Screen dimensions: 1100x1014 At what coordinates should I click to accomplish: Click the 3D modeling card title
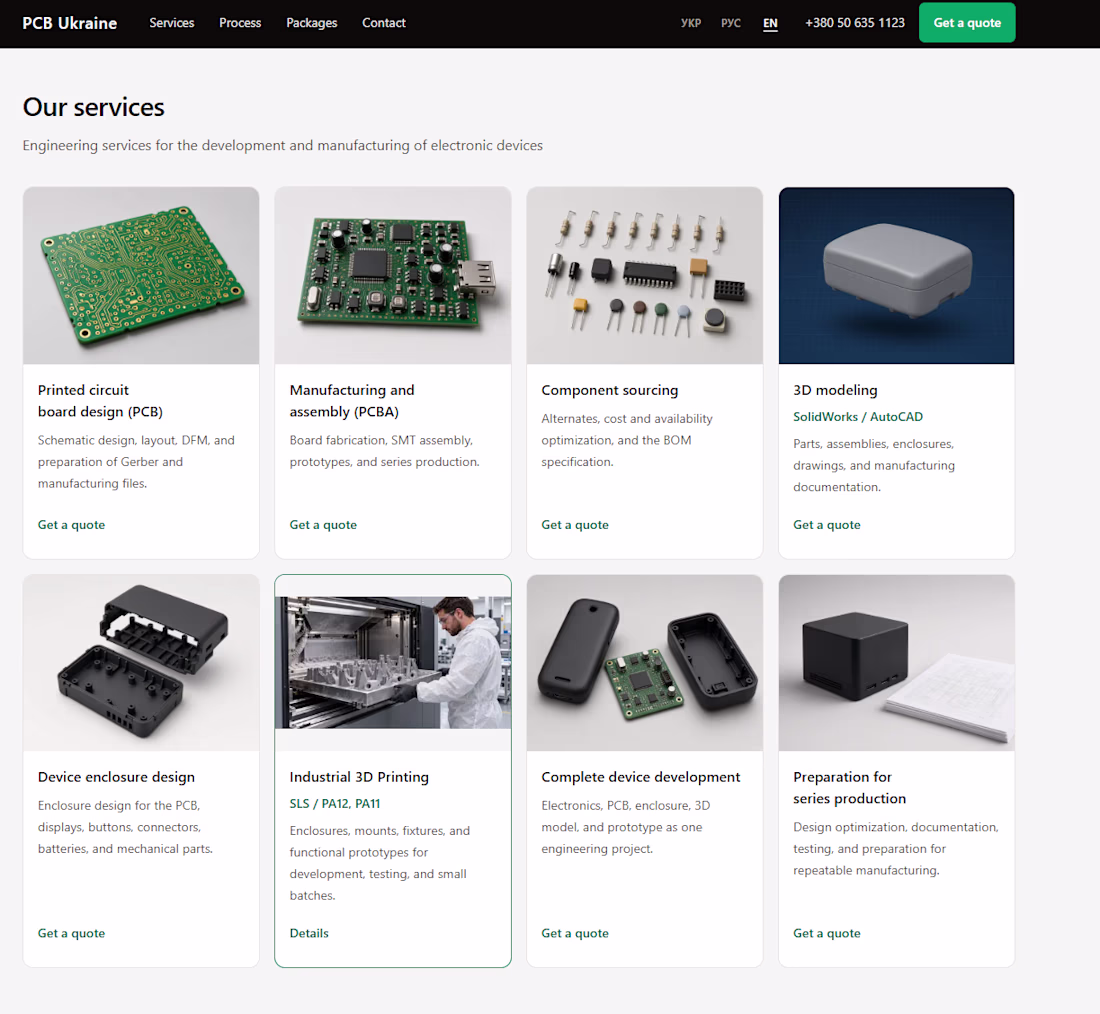[836, 390]
